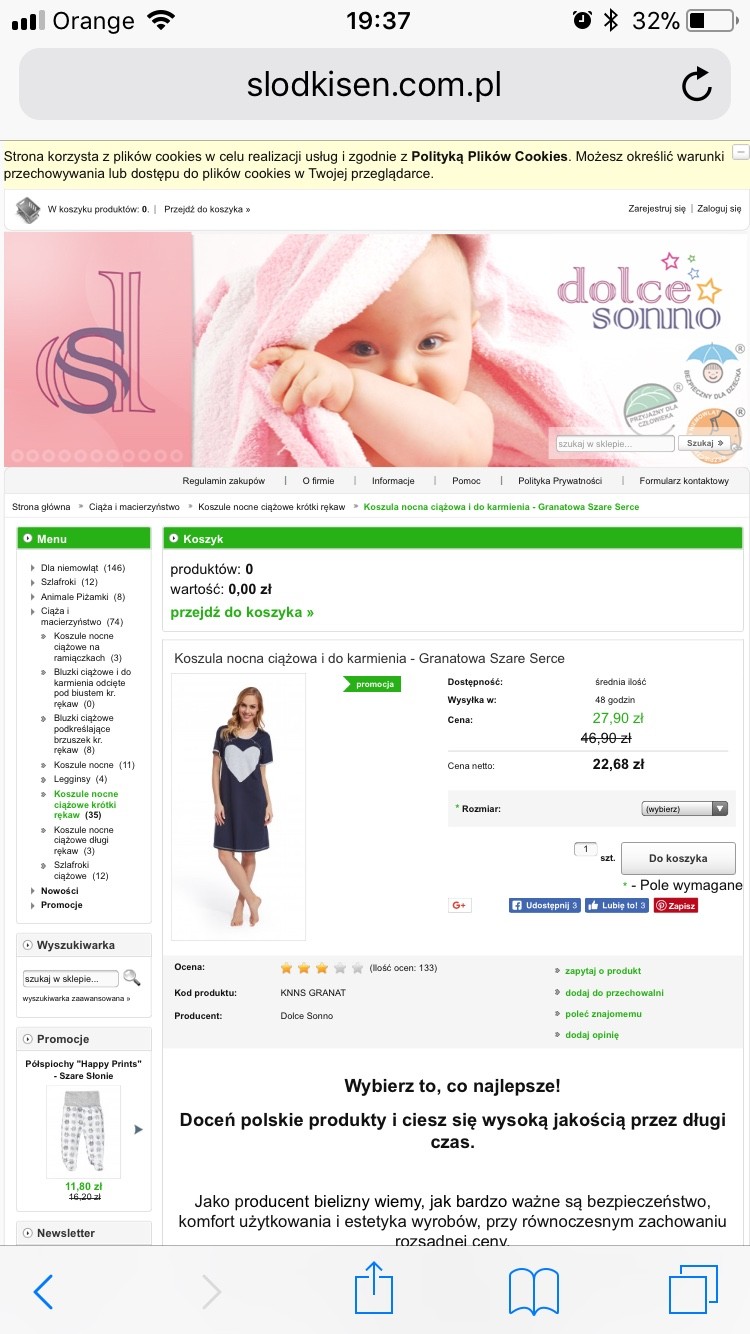Tap the Safari share icon

pos(374,1289)
